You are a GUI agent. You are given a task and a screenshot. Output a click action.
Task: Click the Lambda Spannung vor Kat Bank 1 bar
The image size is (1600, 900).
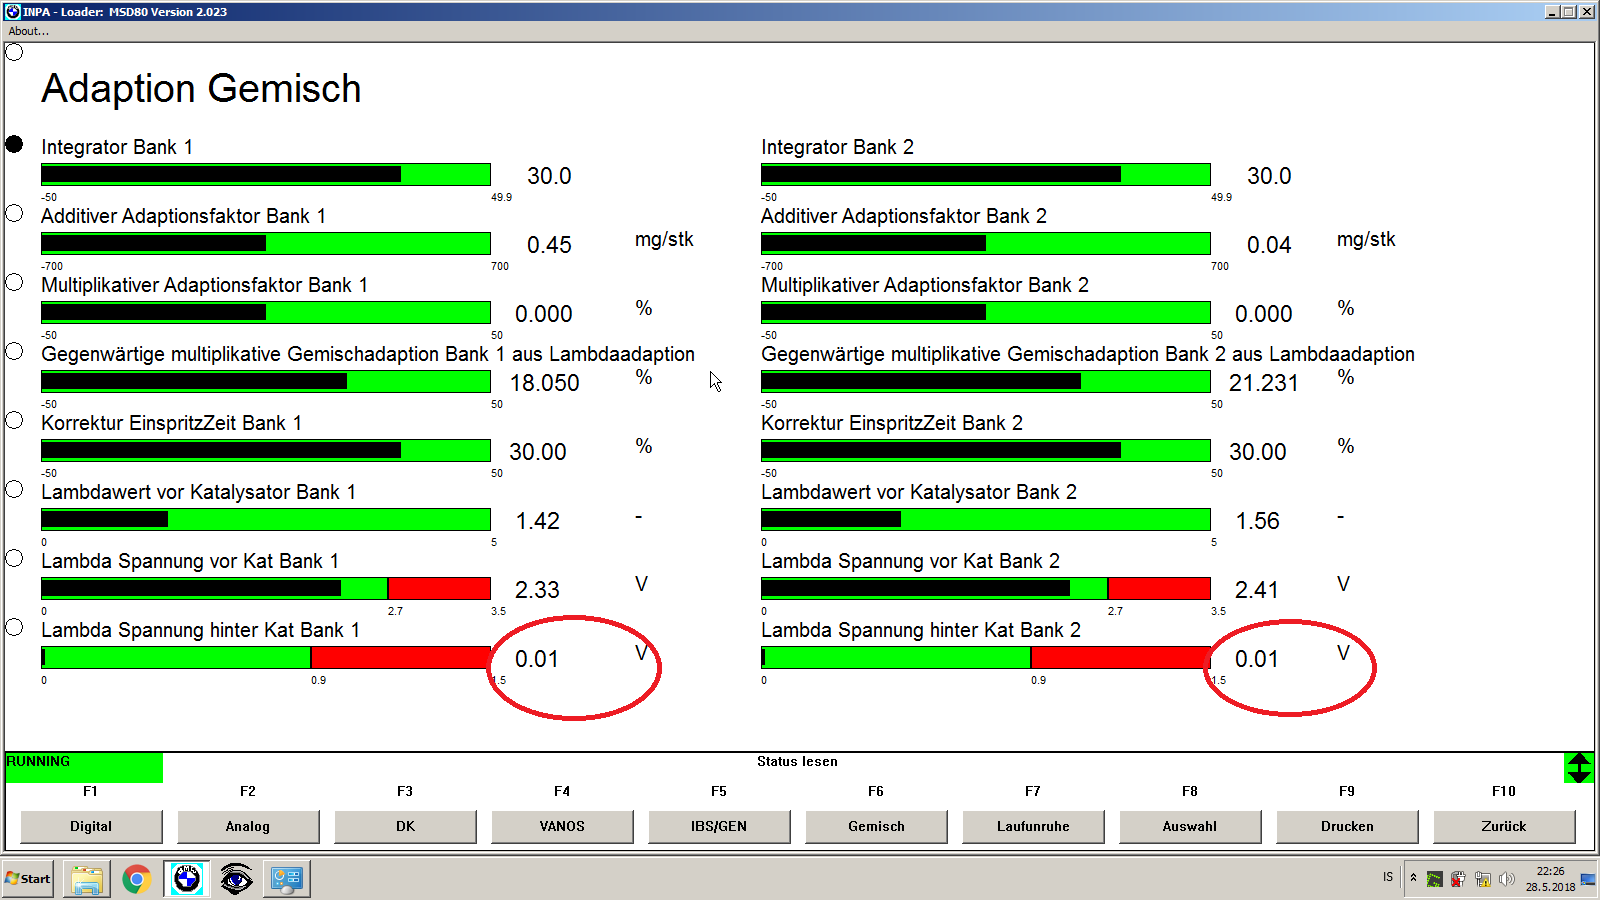[x=265, y=588]
